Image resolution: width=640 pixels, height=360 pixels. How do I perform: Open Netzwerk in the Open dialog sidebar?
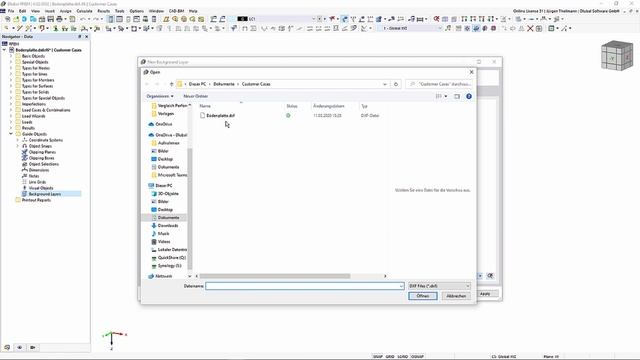point(164,276)
